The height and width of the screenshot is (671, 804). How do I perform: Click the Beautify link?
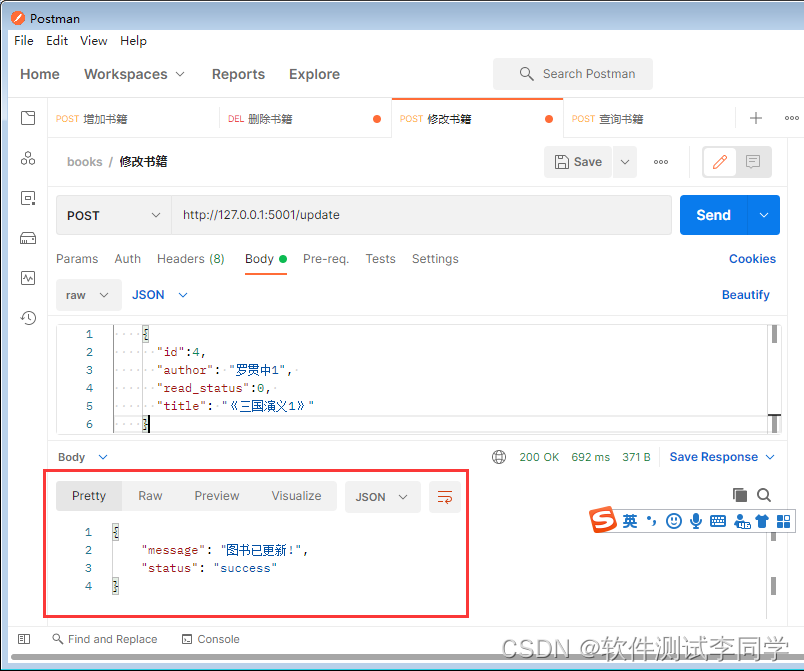click(746, 295)
